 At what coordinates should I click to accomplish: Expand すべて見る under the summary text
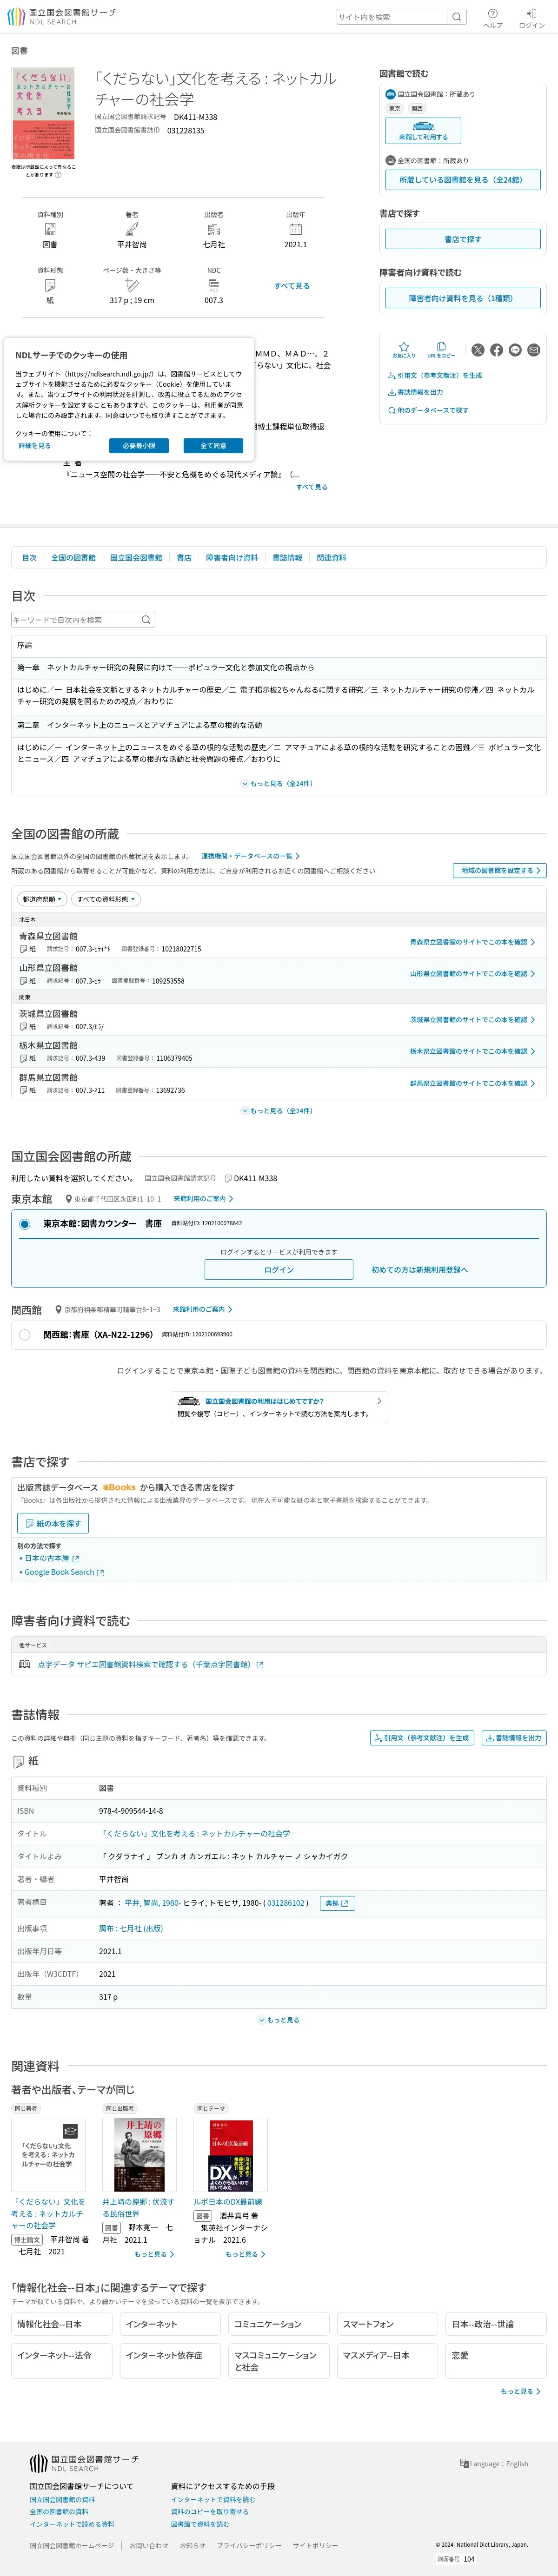coord(312,487)
